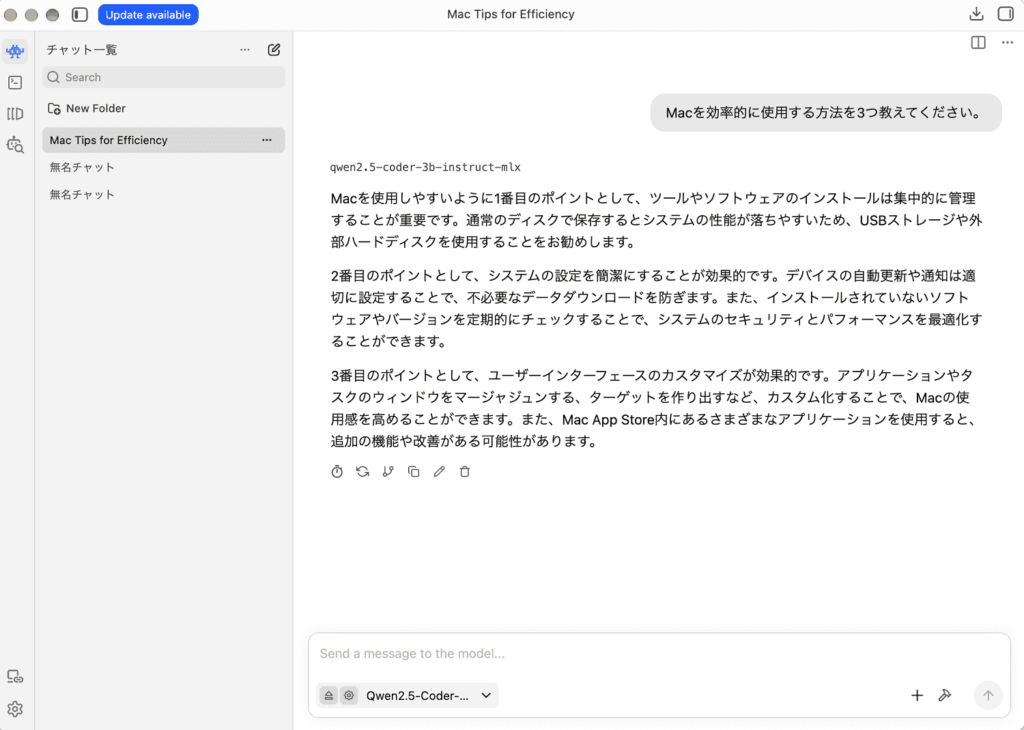This screenshot has height=730, width=1024.
Task: Click the send message arrow button
Action: pos(988,695)
